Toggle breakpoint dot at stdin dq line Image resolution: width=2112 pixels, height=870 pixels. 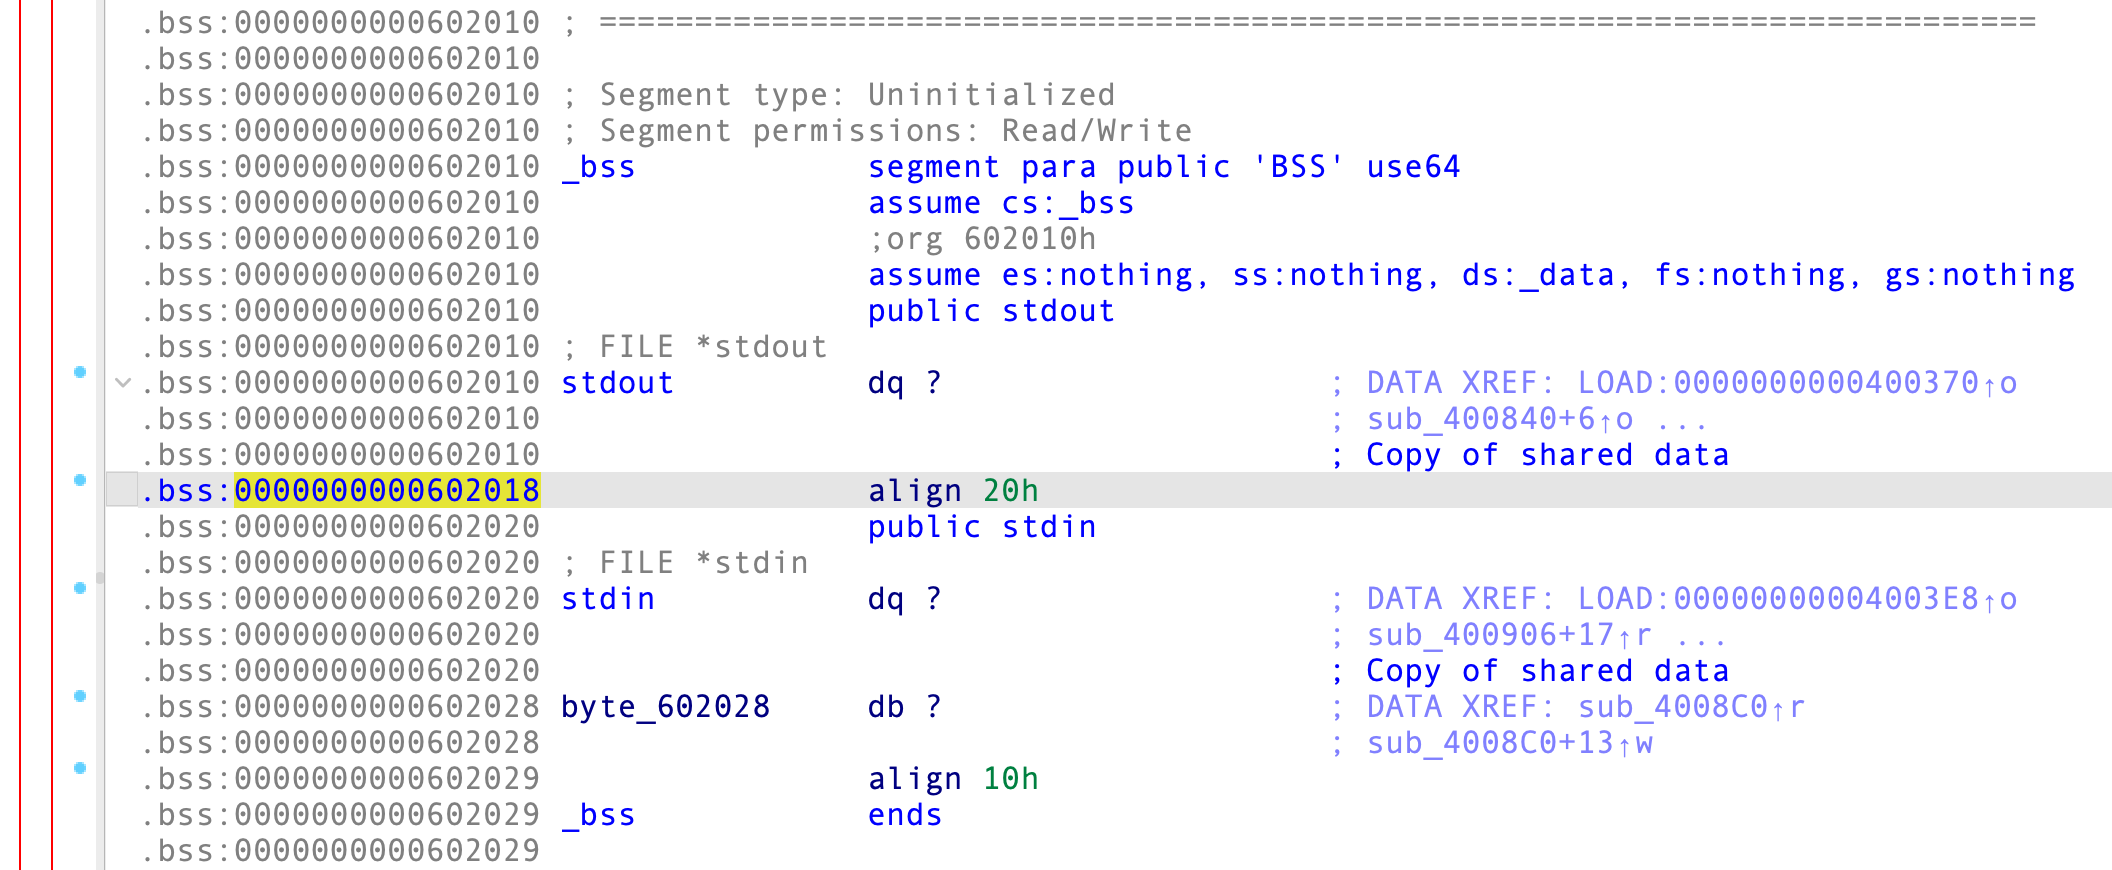(x=80, y=588)
